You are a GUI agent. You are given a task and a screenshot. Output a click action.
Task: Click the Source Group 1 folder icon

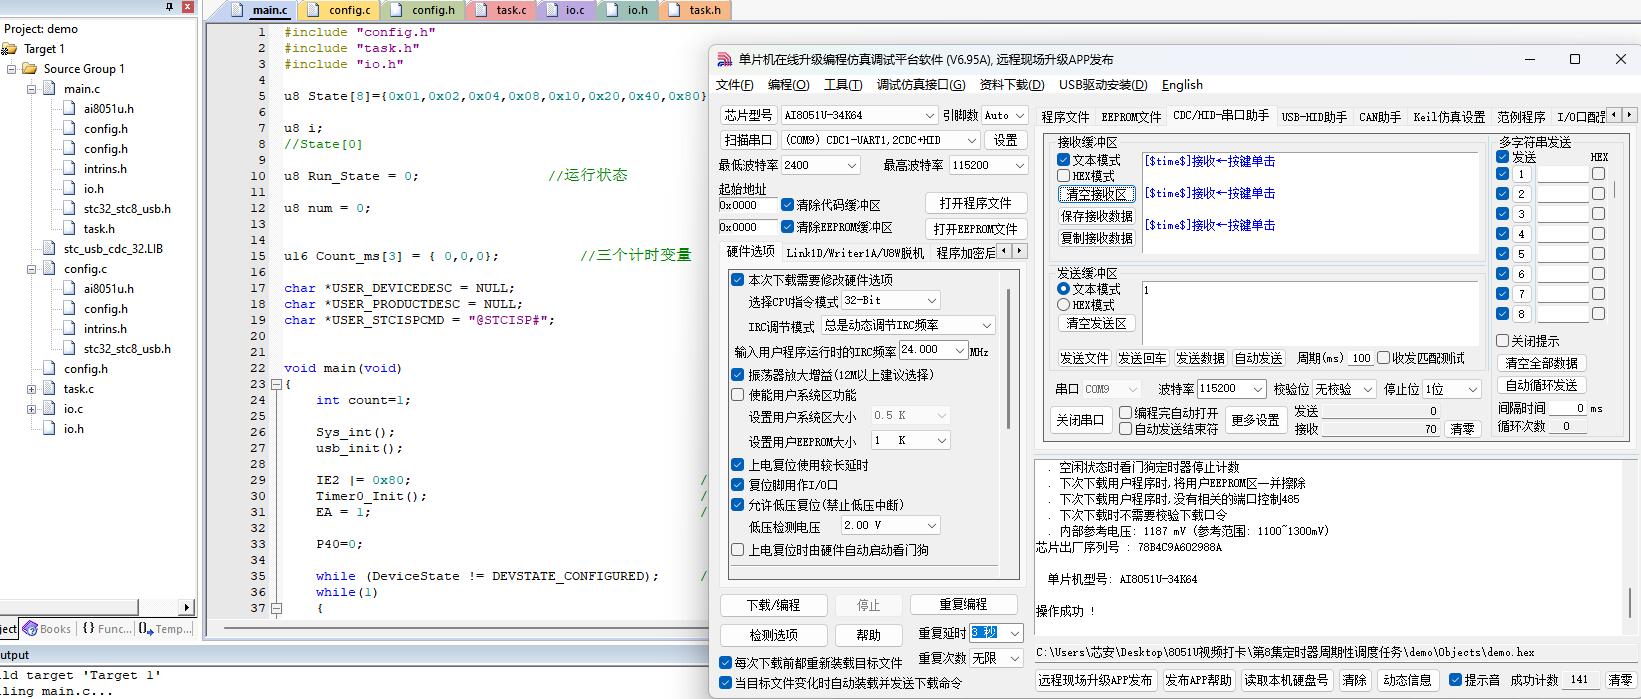click(x=29, y=69)
